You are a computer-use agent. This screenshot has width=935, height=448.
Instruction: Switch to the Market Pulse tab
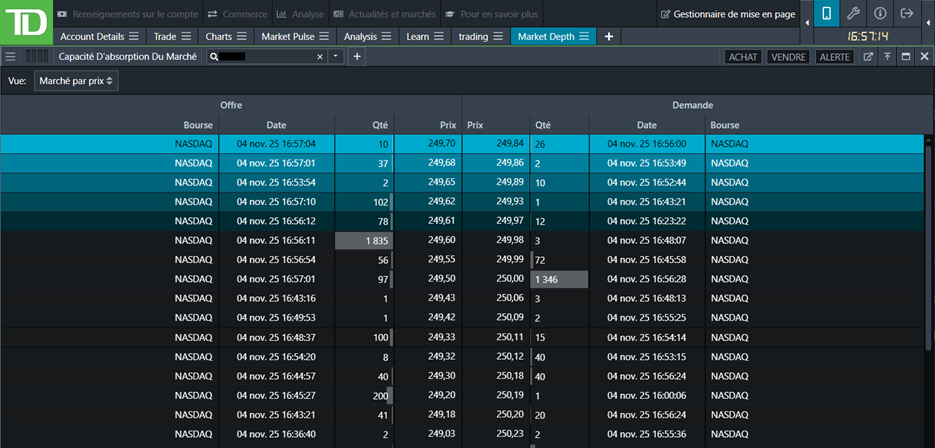[x=285, y=36]
